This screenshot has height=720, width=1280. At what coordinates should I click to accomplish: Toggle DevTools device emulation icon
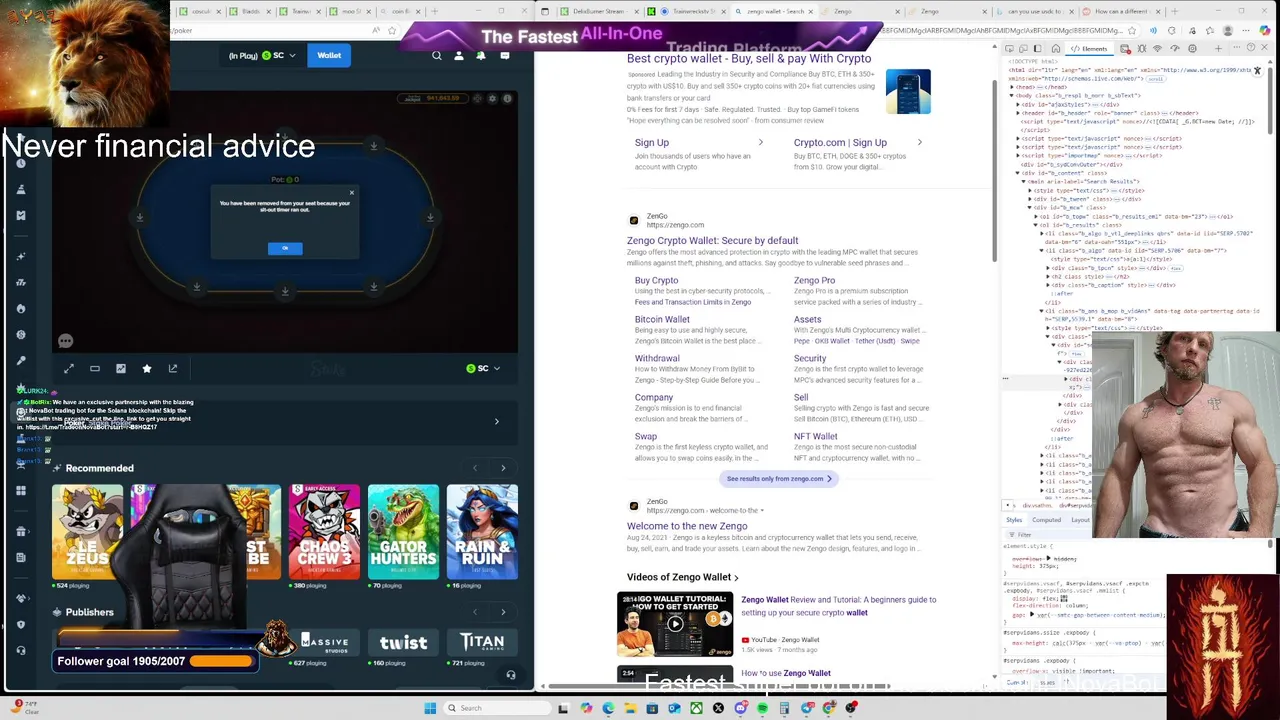(1025, 48)
